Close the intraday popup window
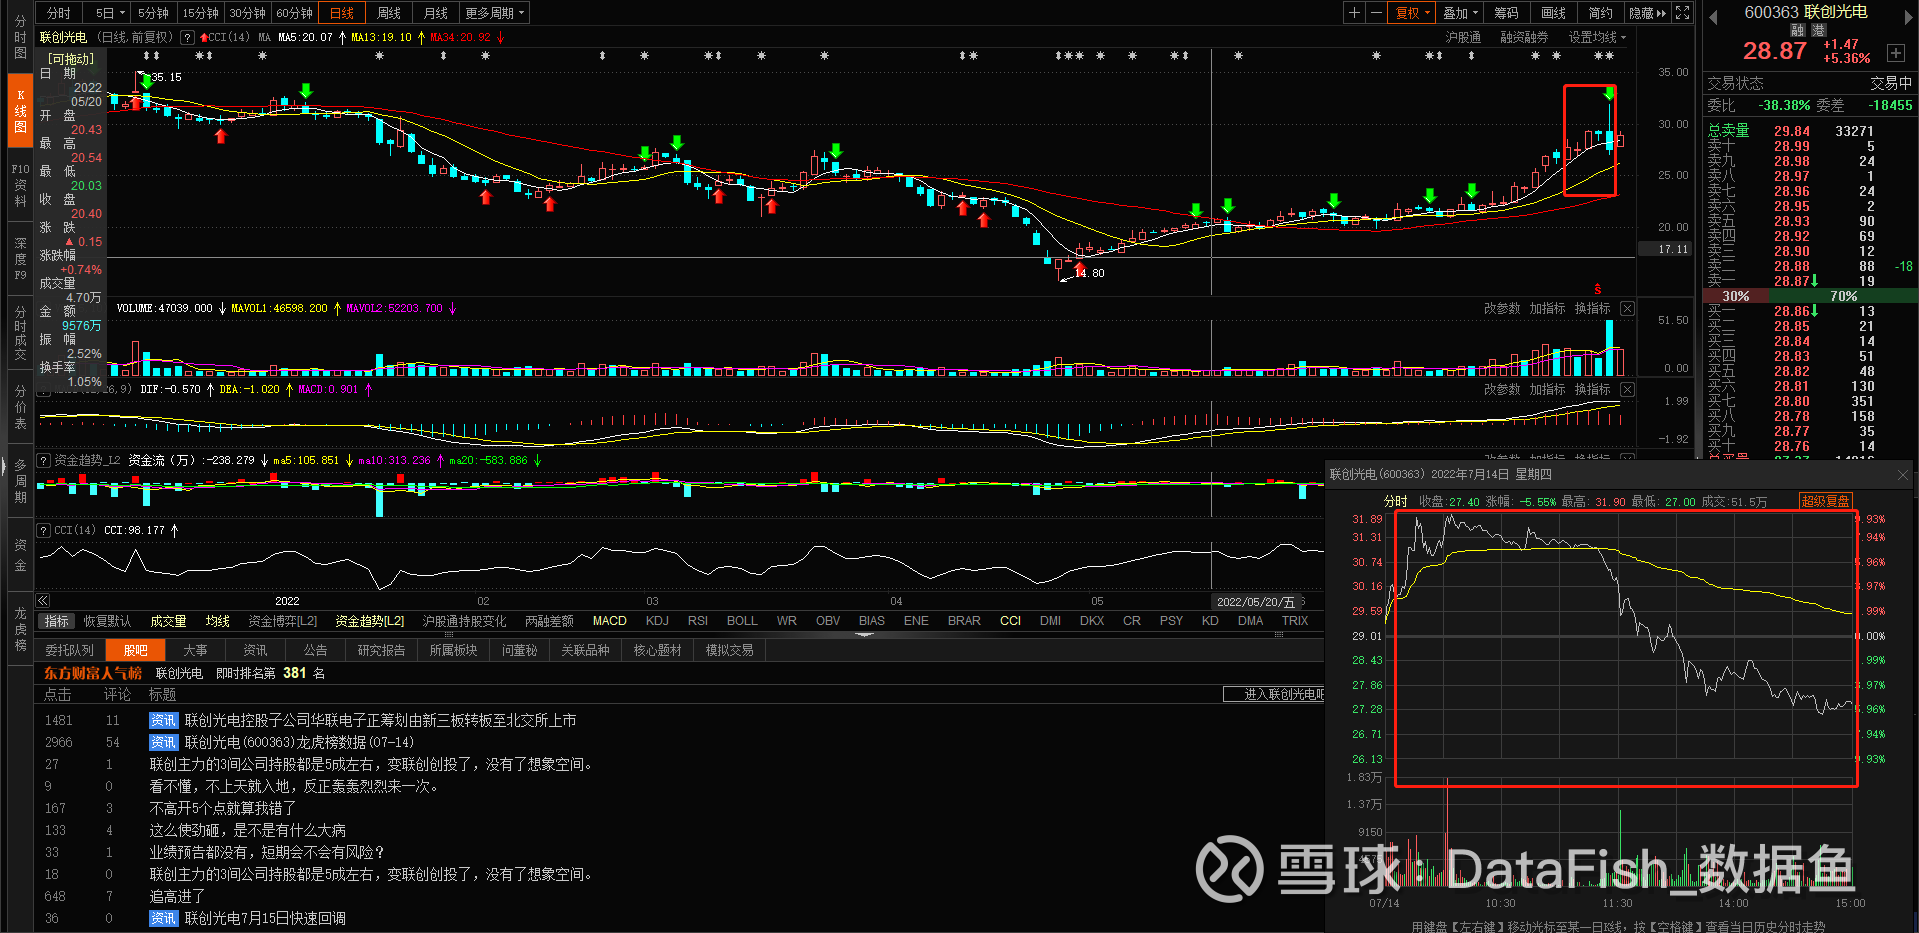1919x933 pixels. point(1903,475)
